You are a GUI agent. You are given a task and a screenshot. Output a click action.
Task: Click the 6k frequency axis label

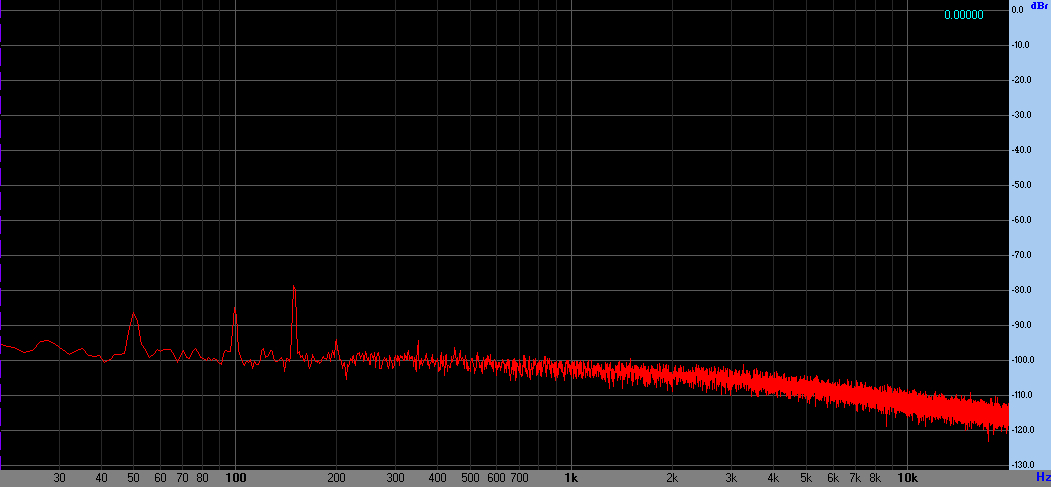[833, 478]
